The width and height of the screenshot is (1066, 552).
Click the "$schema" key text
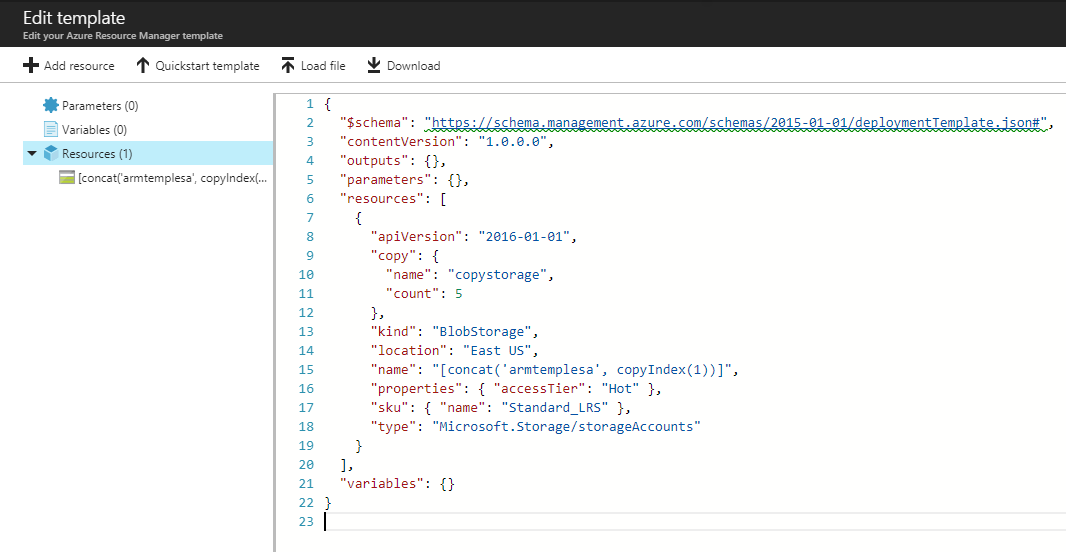(x=375, y=123)
